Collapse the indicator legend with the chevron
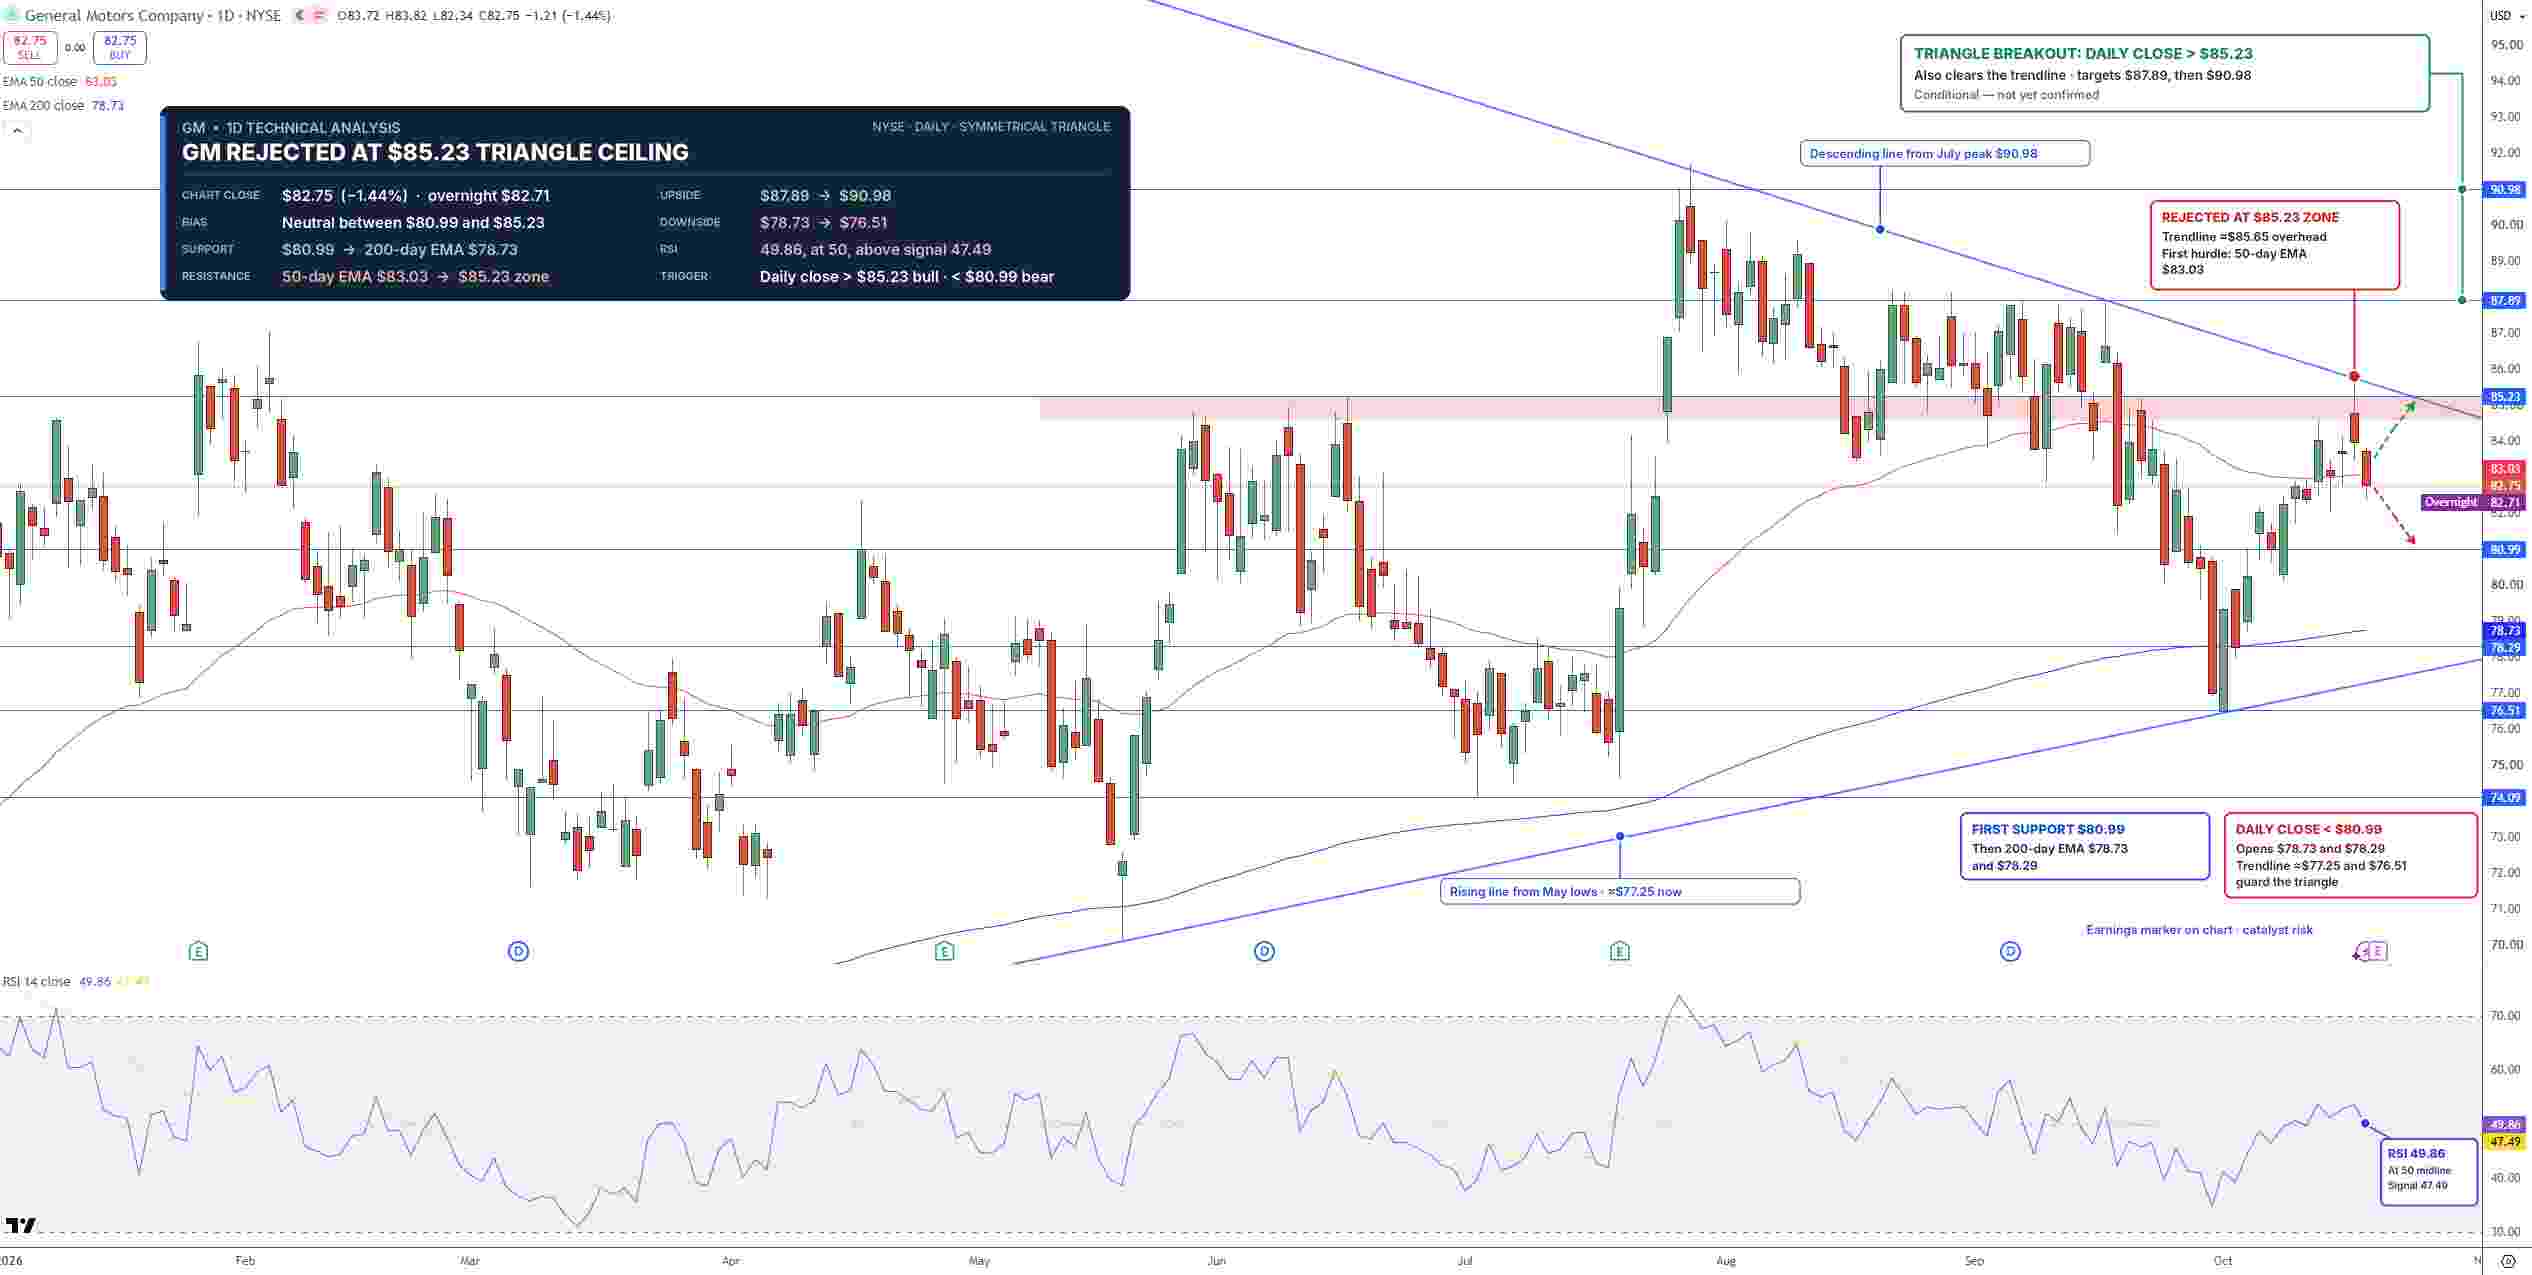 point(16,130)
